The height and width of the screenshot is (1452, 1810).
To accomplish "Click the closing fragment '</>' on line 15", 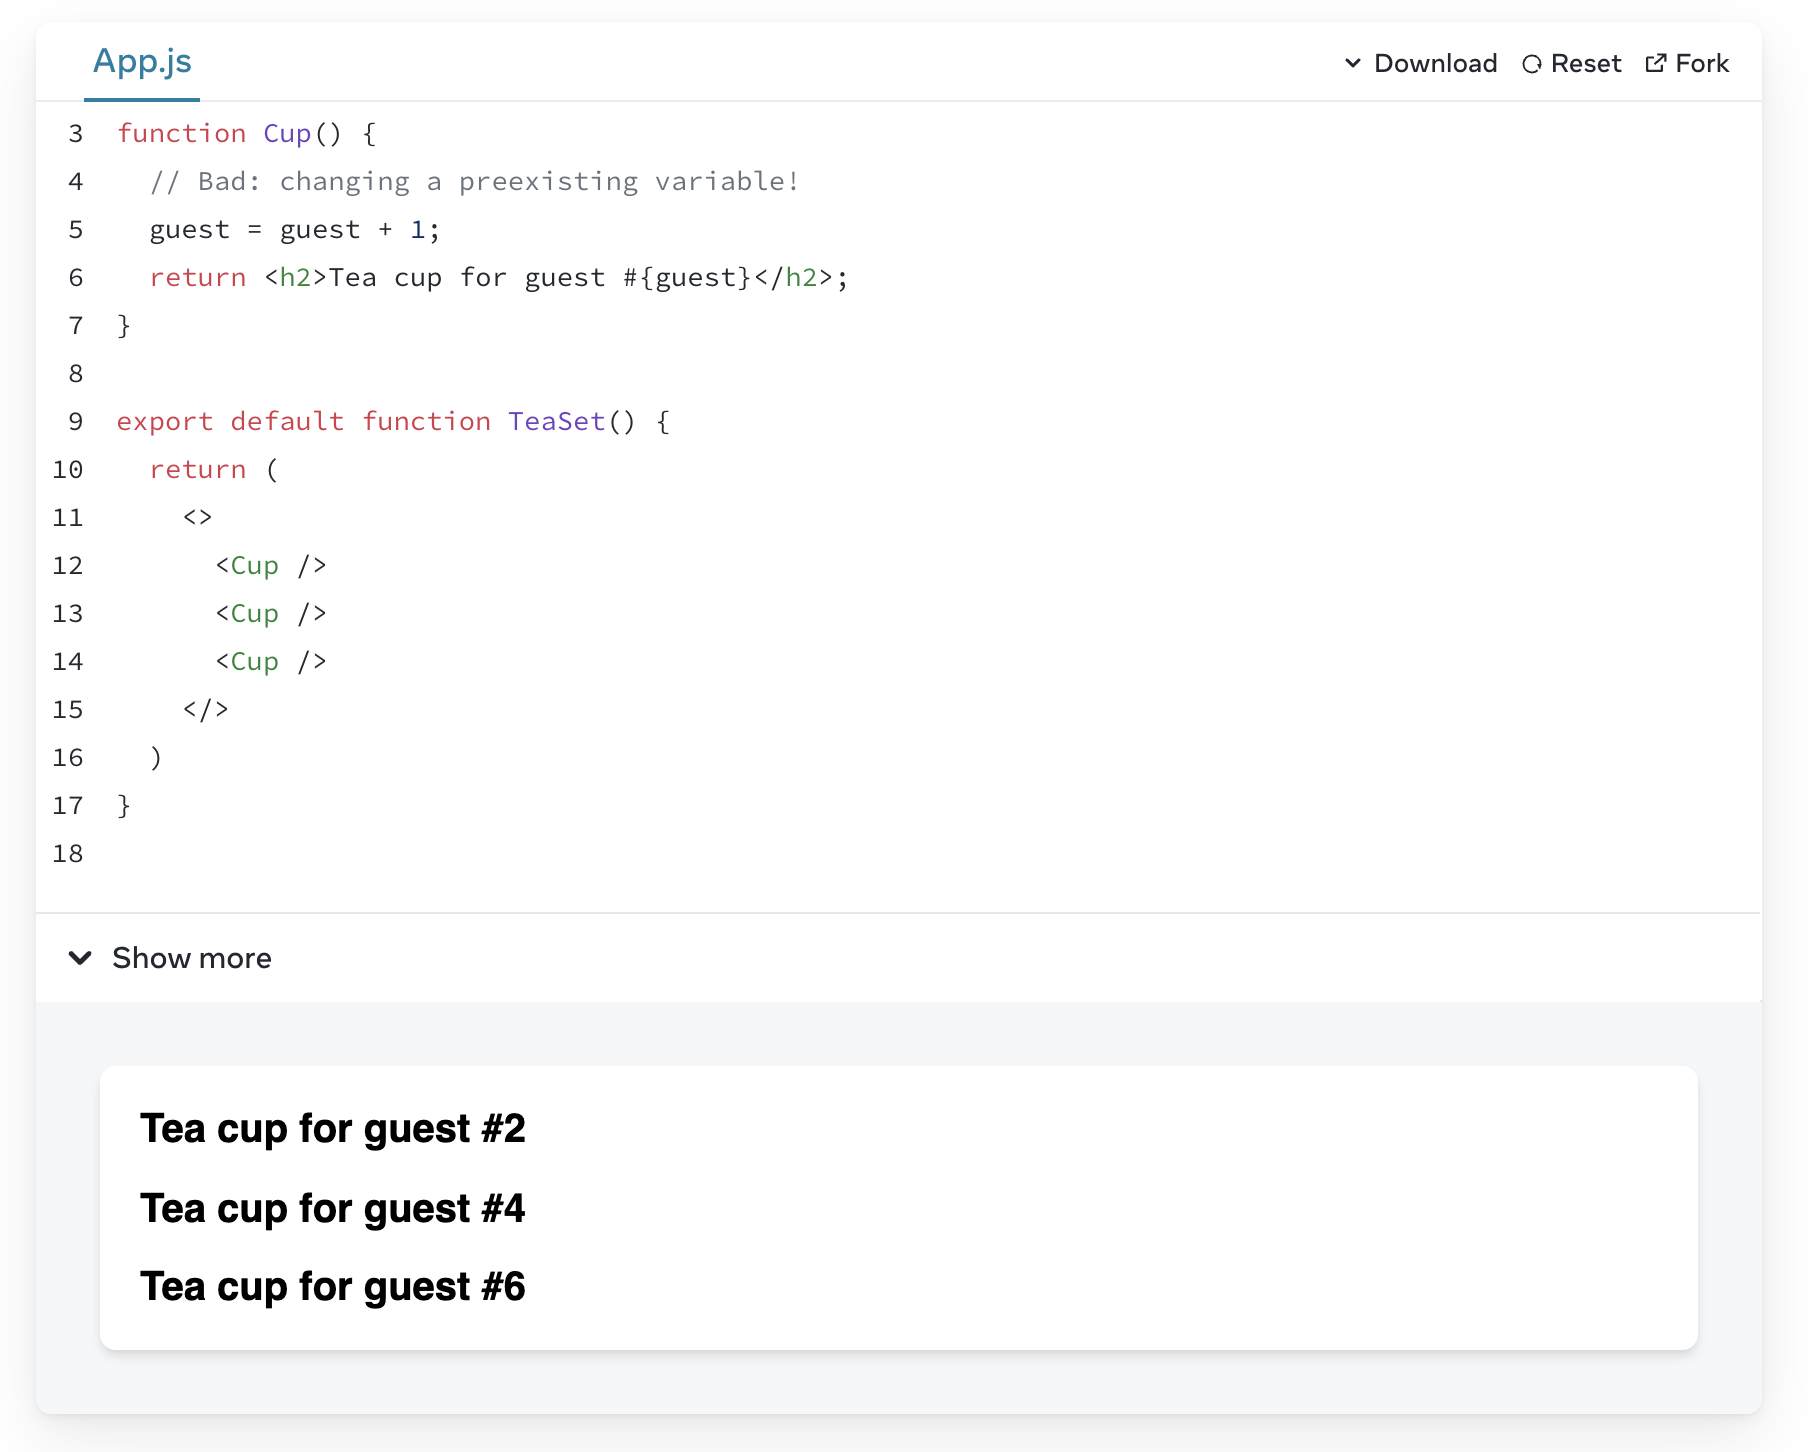I will tap(206, 709).
